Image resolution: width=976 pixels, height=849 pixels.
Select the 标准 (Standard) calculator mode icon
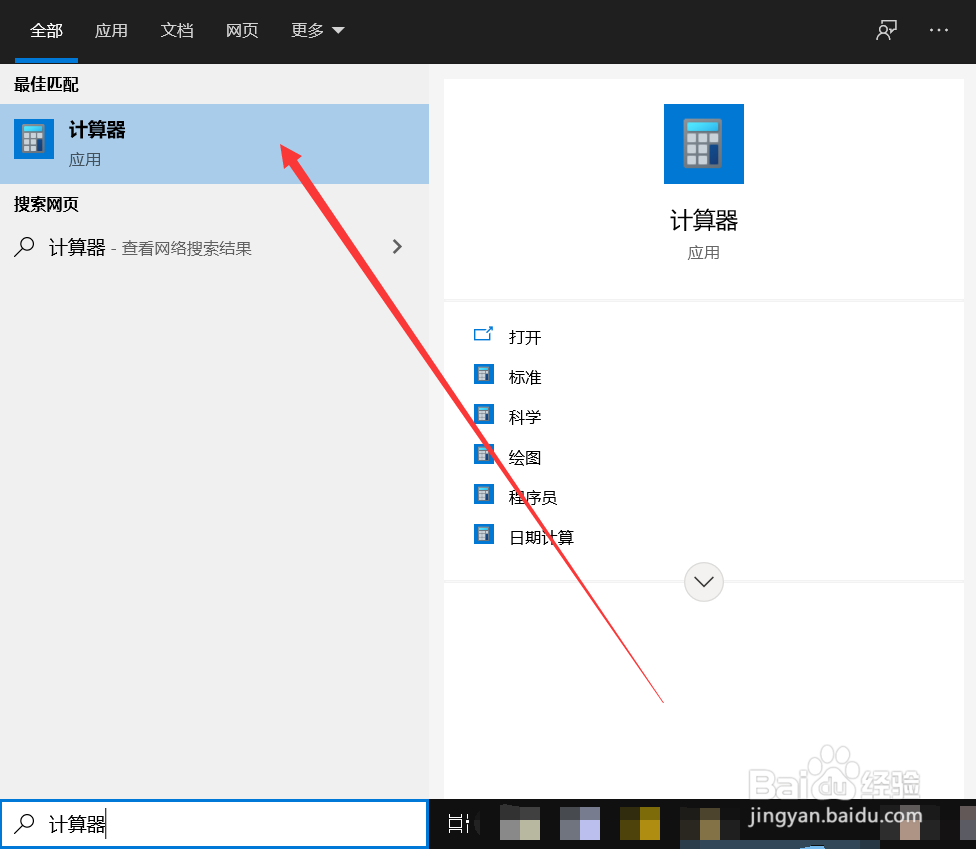pyautogui.click(x=483, y=377)
